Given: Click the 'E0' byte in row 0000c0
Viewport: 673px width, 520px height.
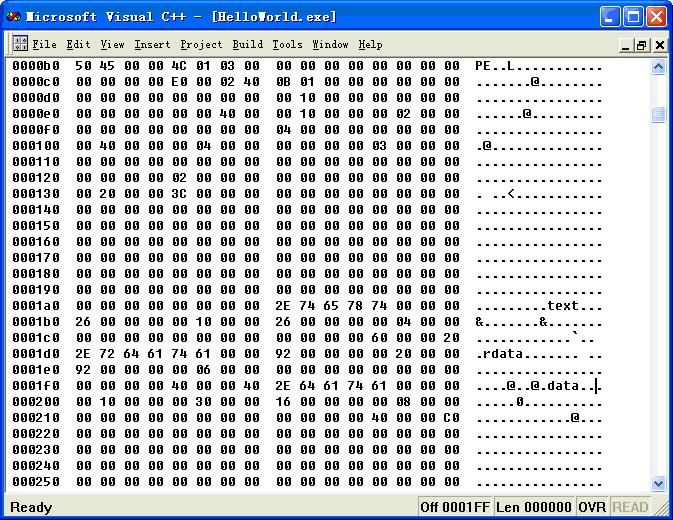Looking at the screenshot, I should click(x=179, y=82).
